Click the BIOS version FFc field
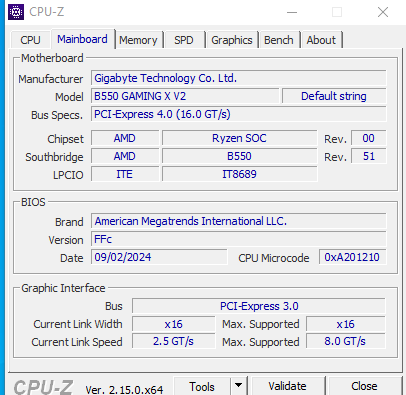This screenshot has height=395, width=406. pyautogui.click(x=239, y=239)
